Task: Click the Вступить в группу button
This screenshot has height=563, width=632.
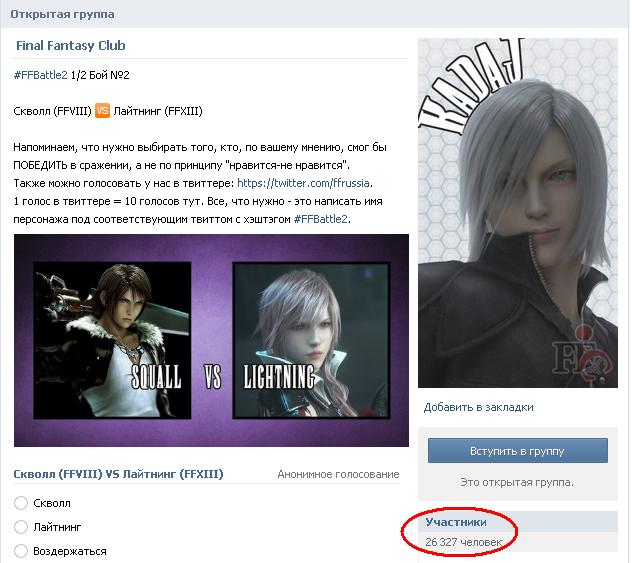Action: click(518, 451)
